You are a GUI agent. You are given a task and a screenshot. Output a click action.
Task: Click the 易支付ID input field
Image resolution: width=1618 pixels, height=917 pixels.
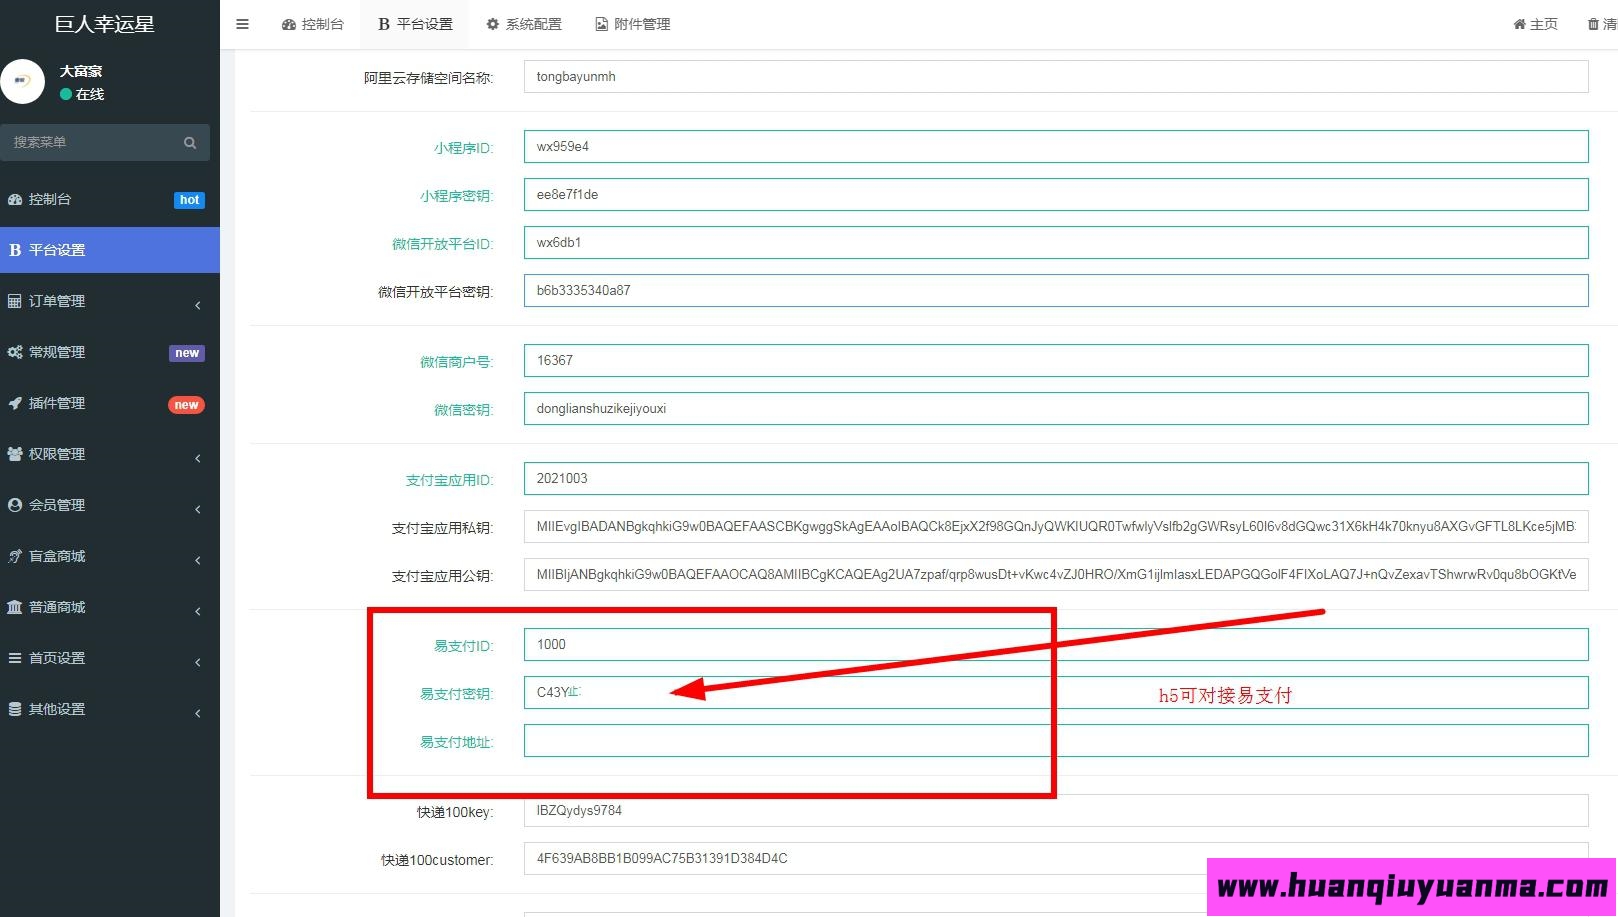[1056, 645]
